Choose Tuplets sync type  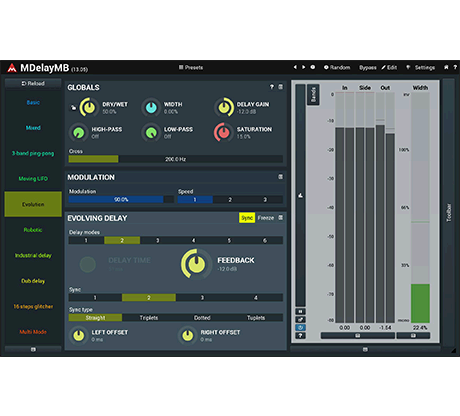[256, 318]
